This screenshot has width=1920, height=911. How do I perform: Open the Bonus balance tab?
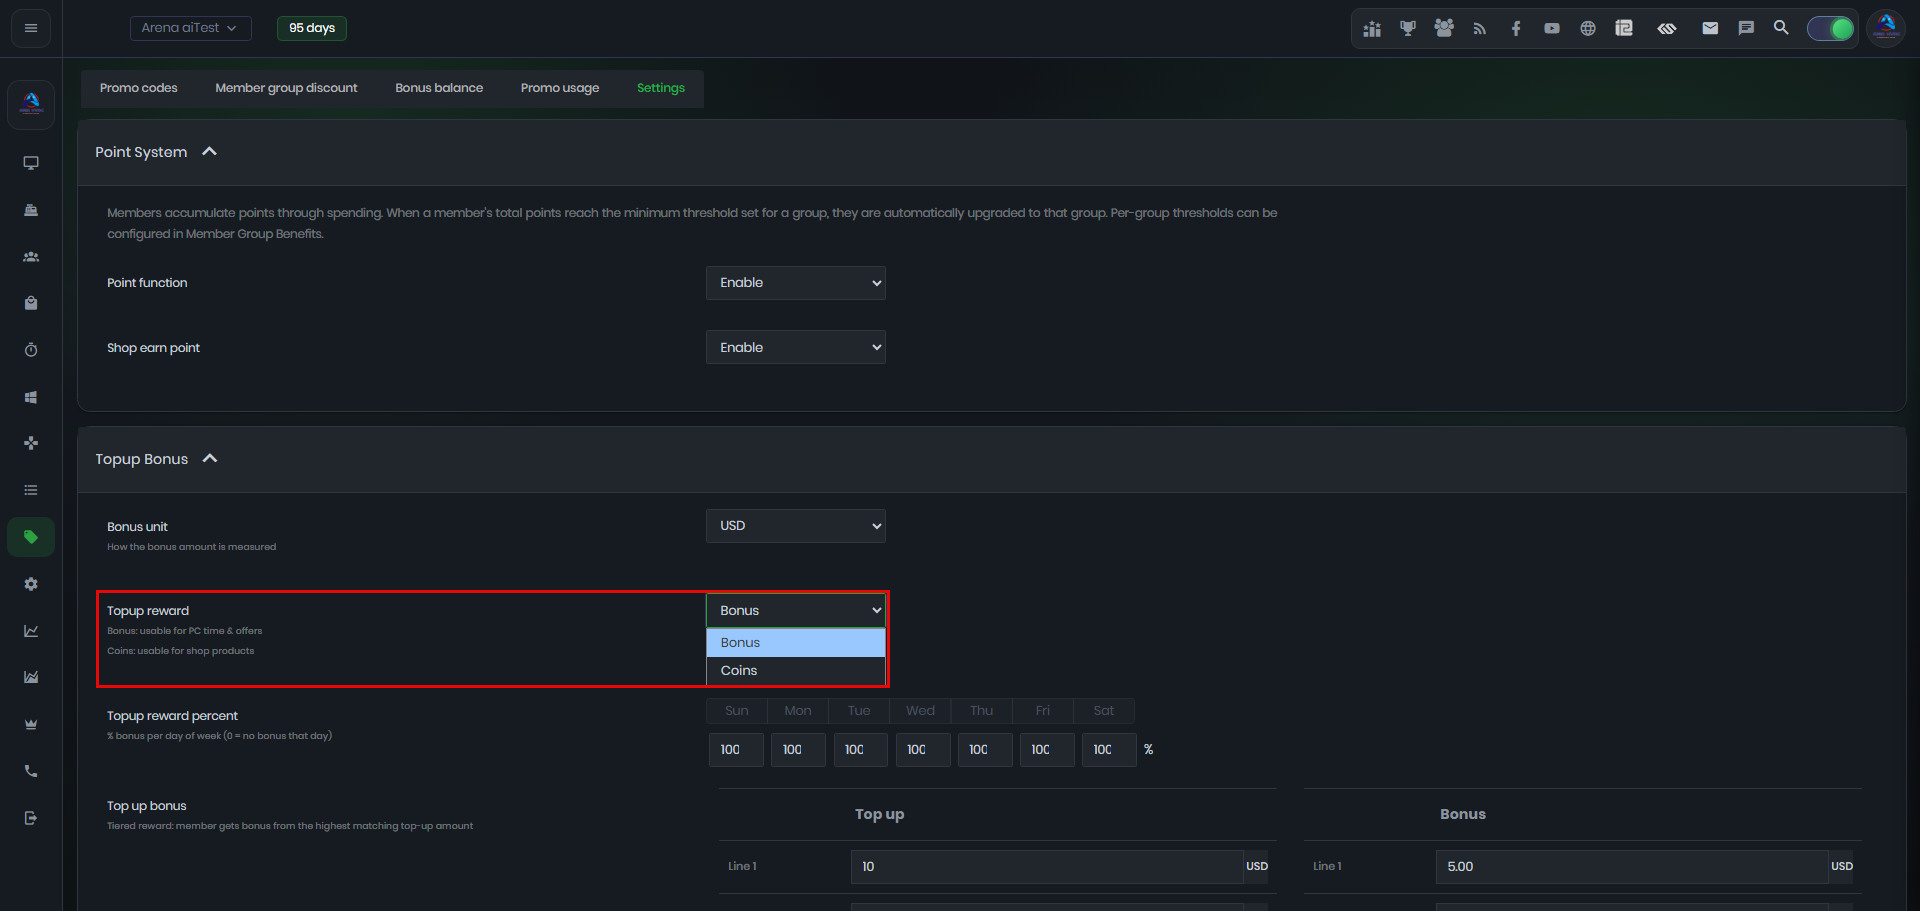439,88
